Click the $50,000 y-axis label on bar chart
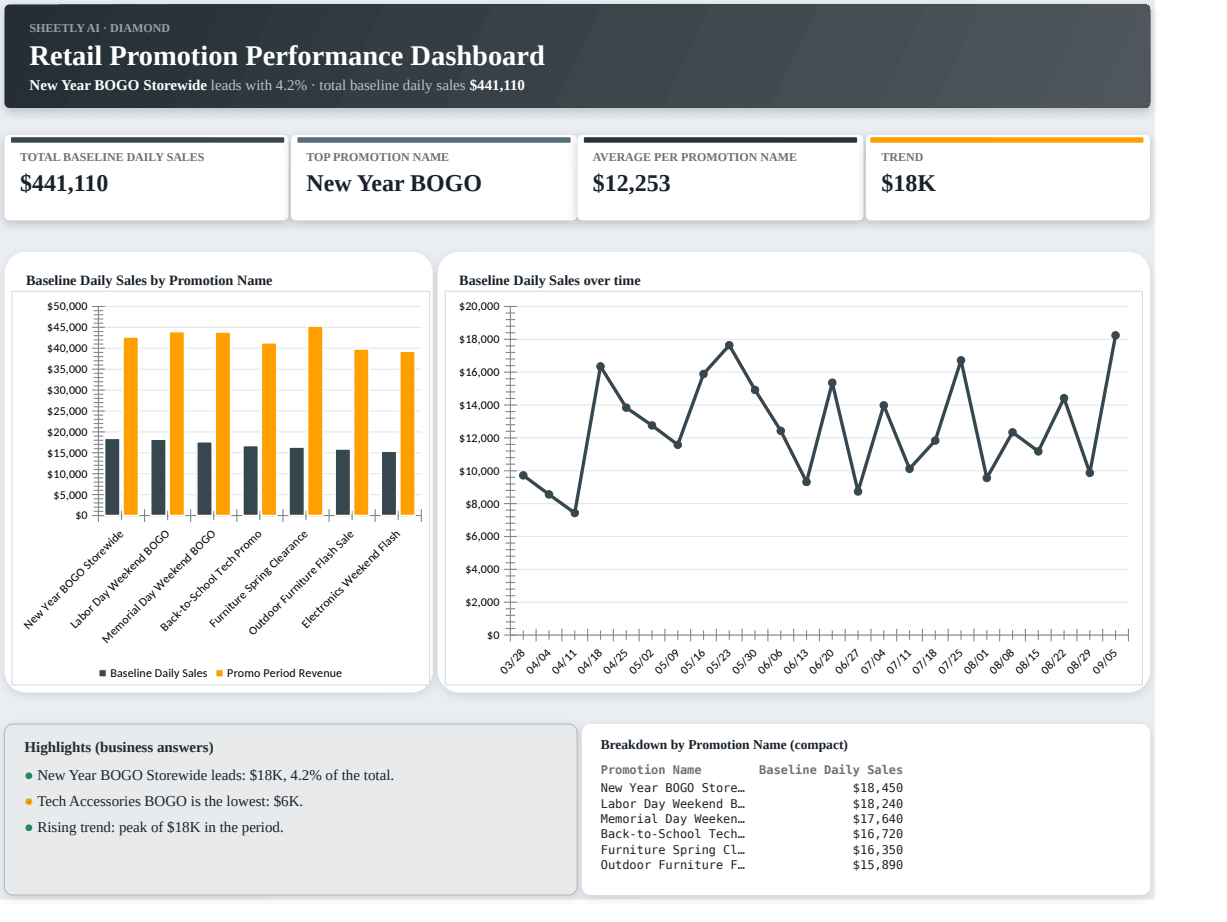The width and height of the screenshot is (1227, 922). point(67,306)
